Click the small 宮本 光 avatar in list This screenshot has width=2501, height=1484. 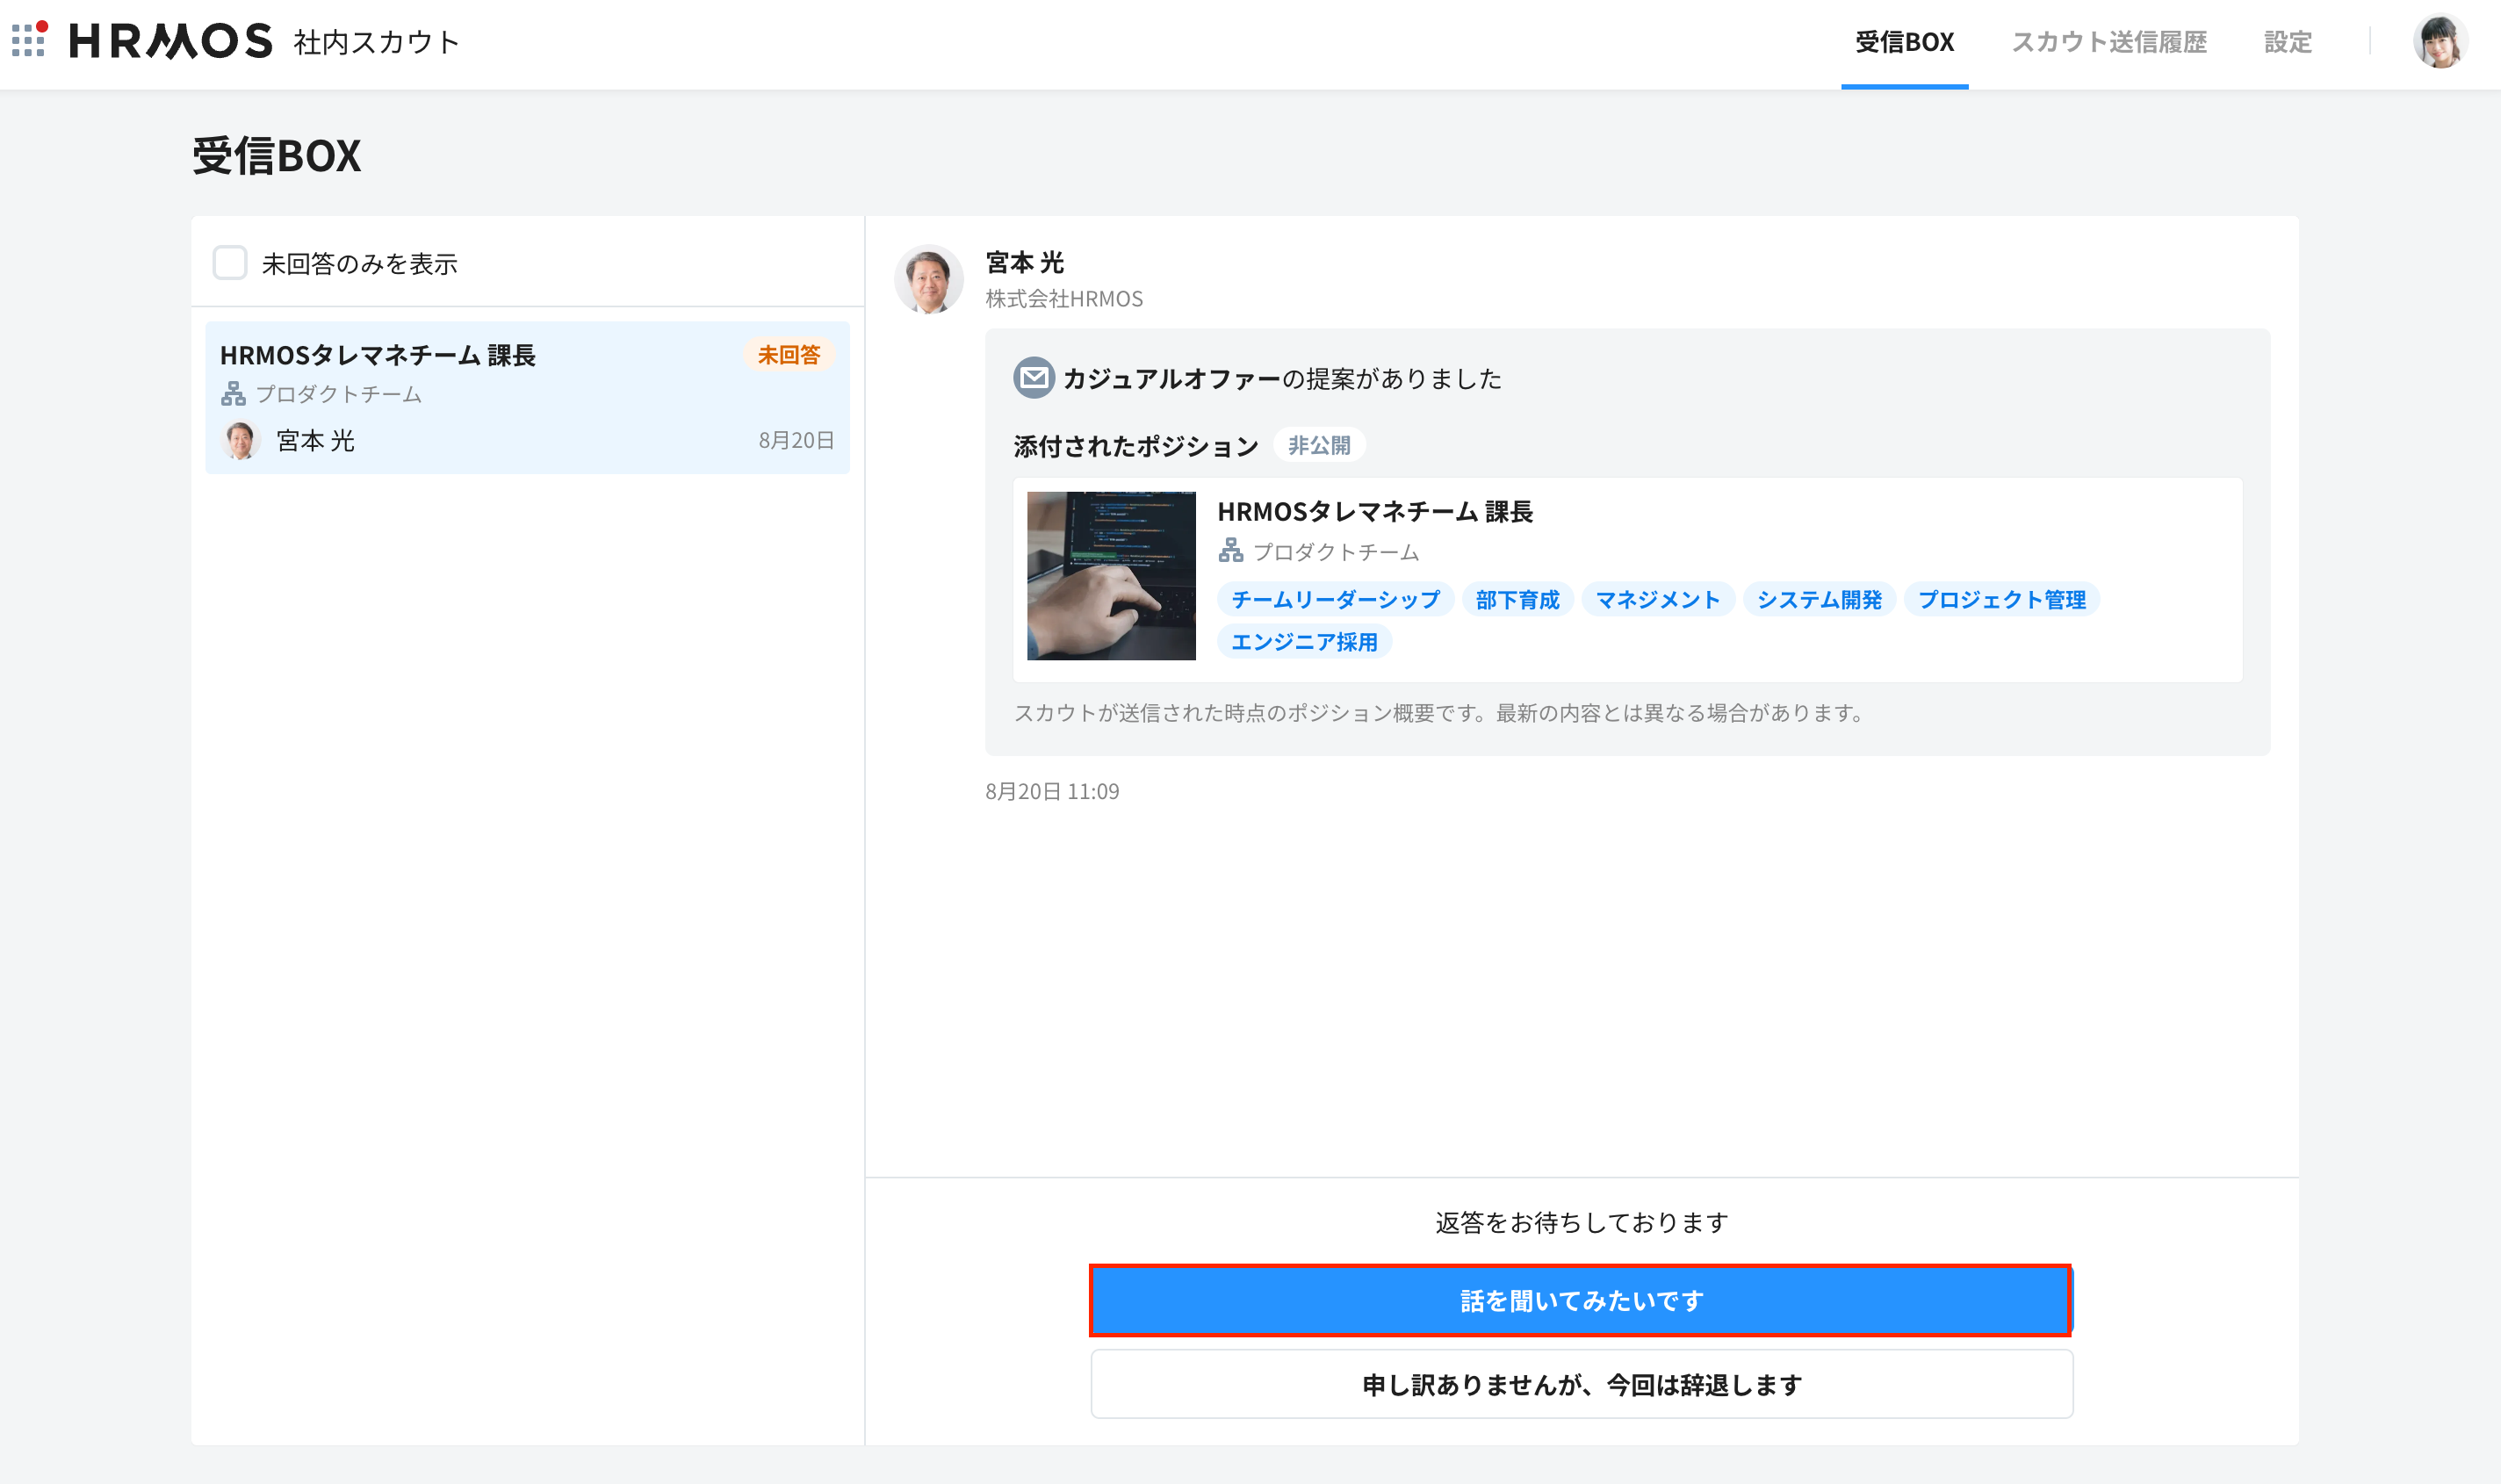click(240, 440)
